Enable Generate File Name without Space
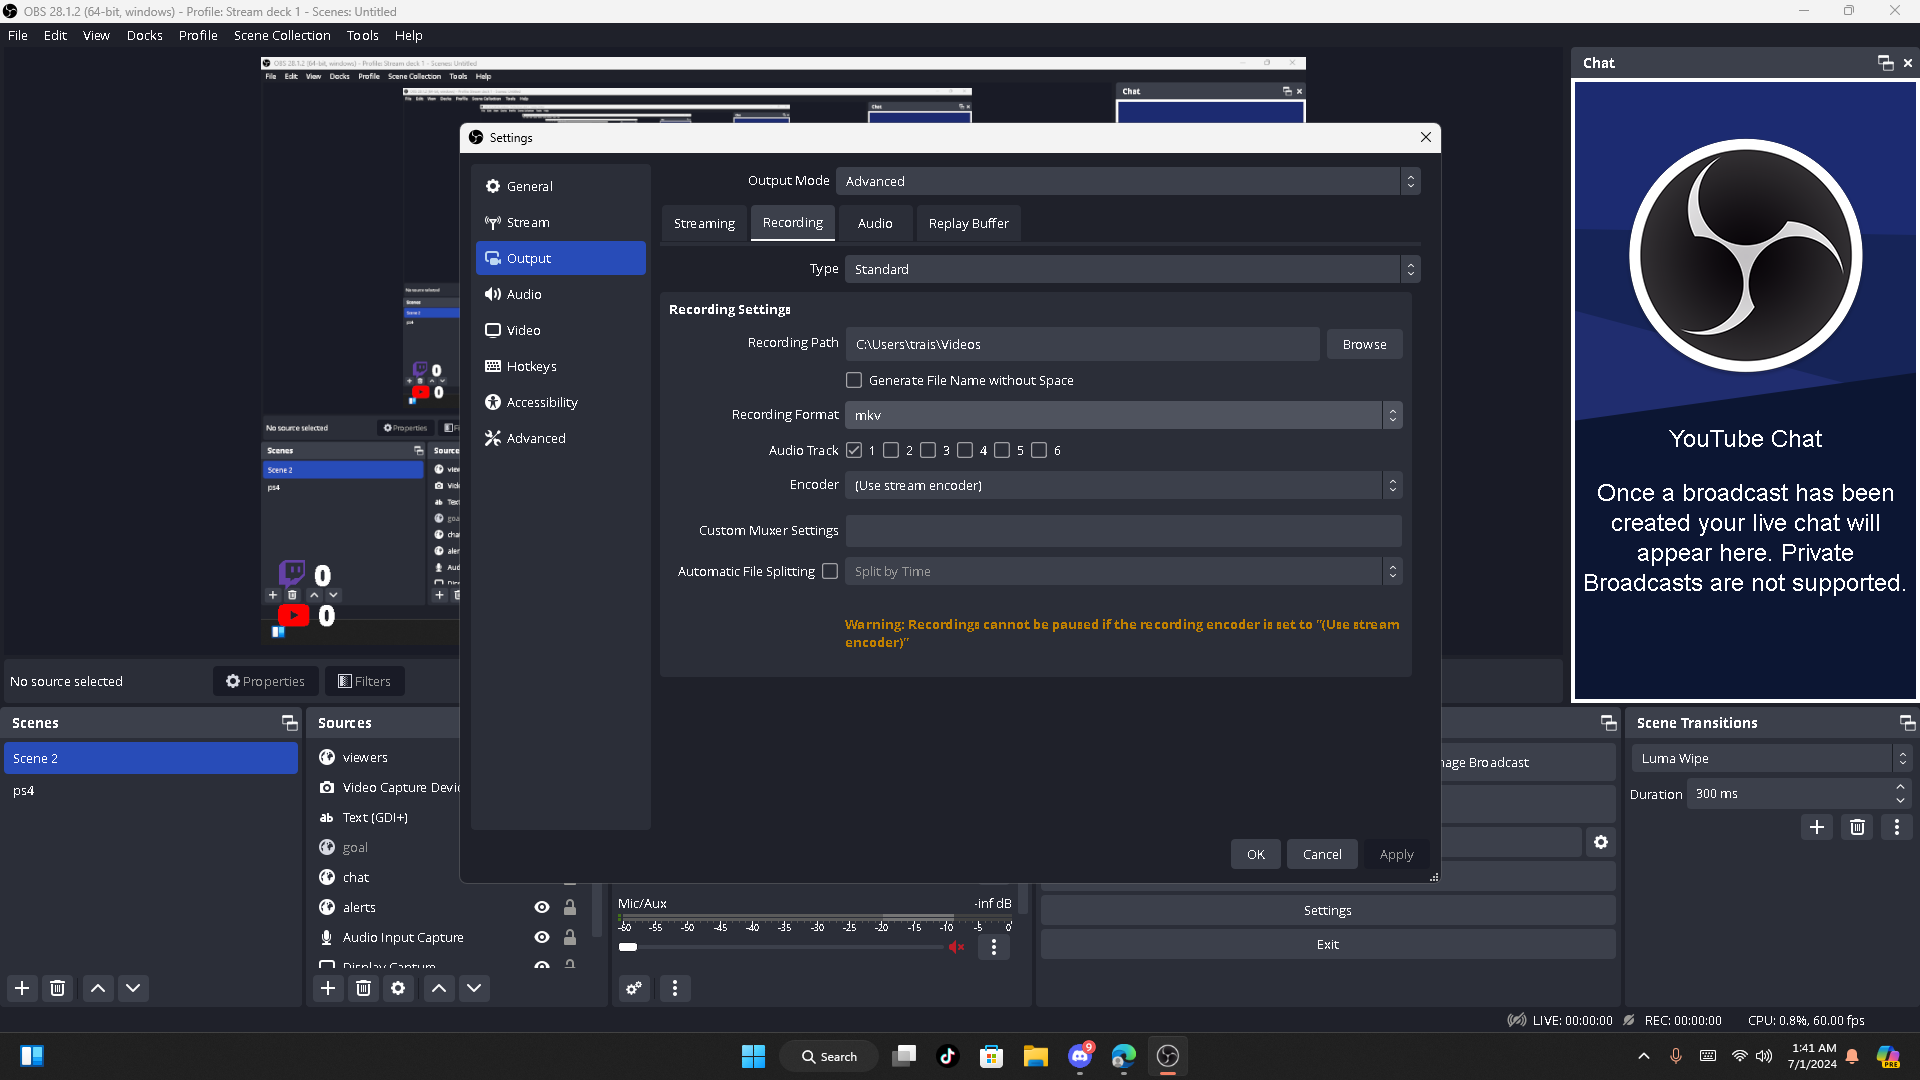This screenshot has height=1080, width=1920. (854, 380)
